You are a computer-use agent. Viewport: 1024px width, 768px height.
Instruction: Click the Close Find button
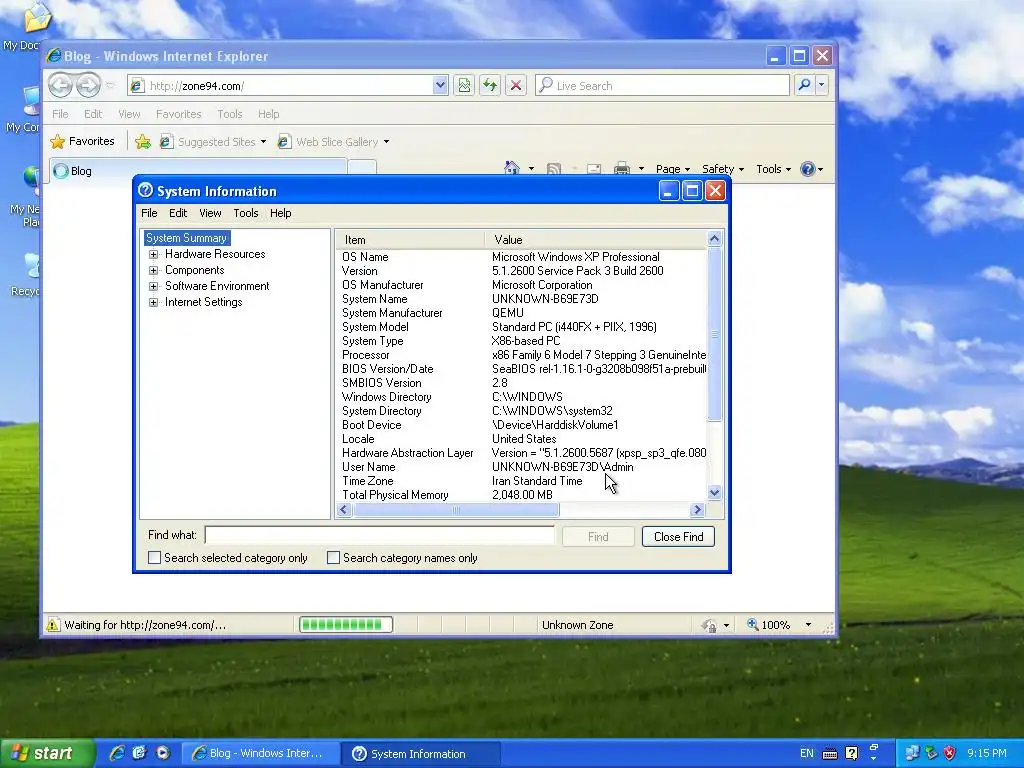(x=678, y=537)
